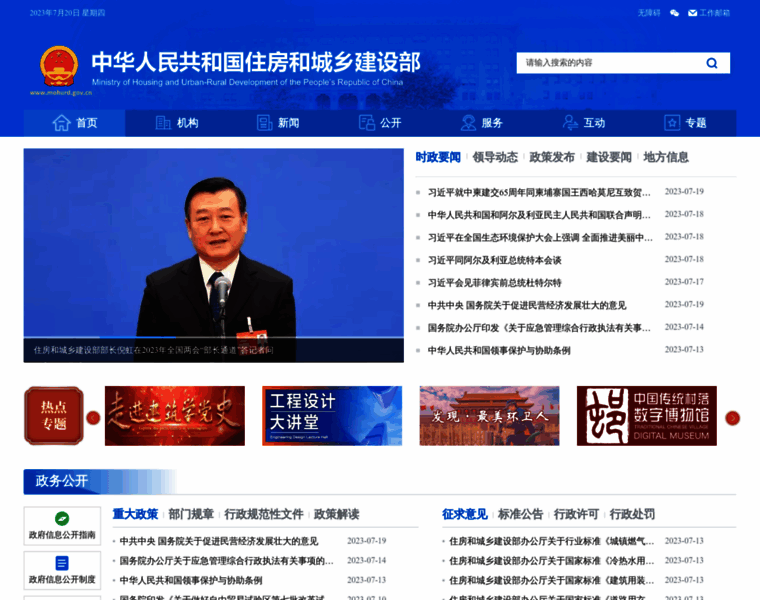Click the 工作邮箱 link text

tap(714, 13)
